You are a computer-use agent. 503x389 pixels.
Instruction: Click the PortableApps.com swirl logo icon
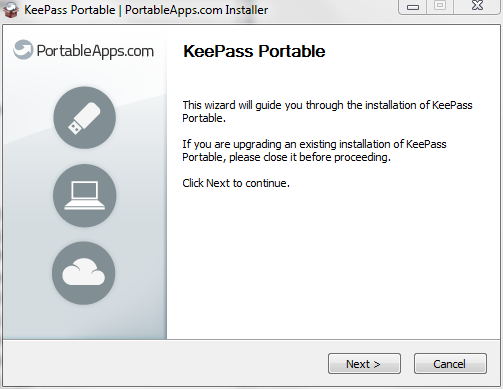click(23, 50)
